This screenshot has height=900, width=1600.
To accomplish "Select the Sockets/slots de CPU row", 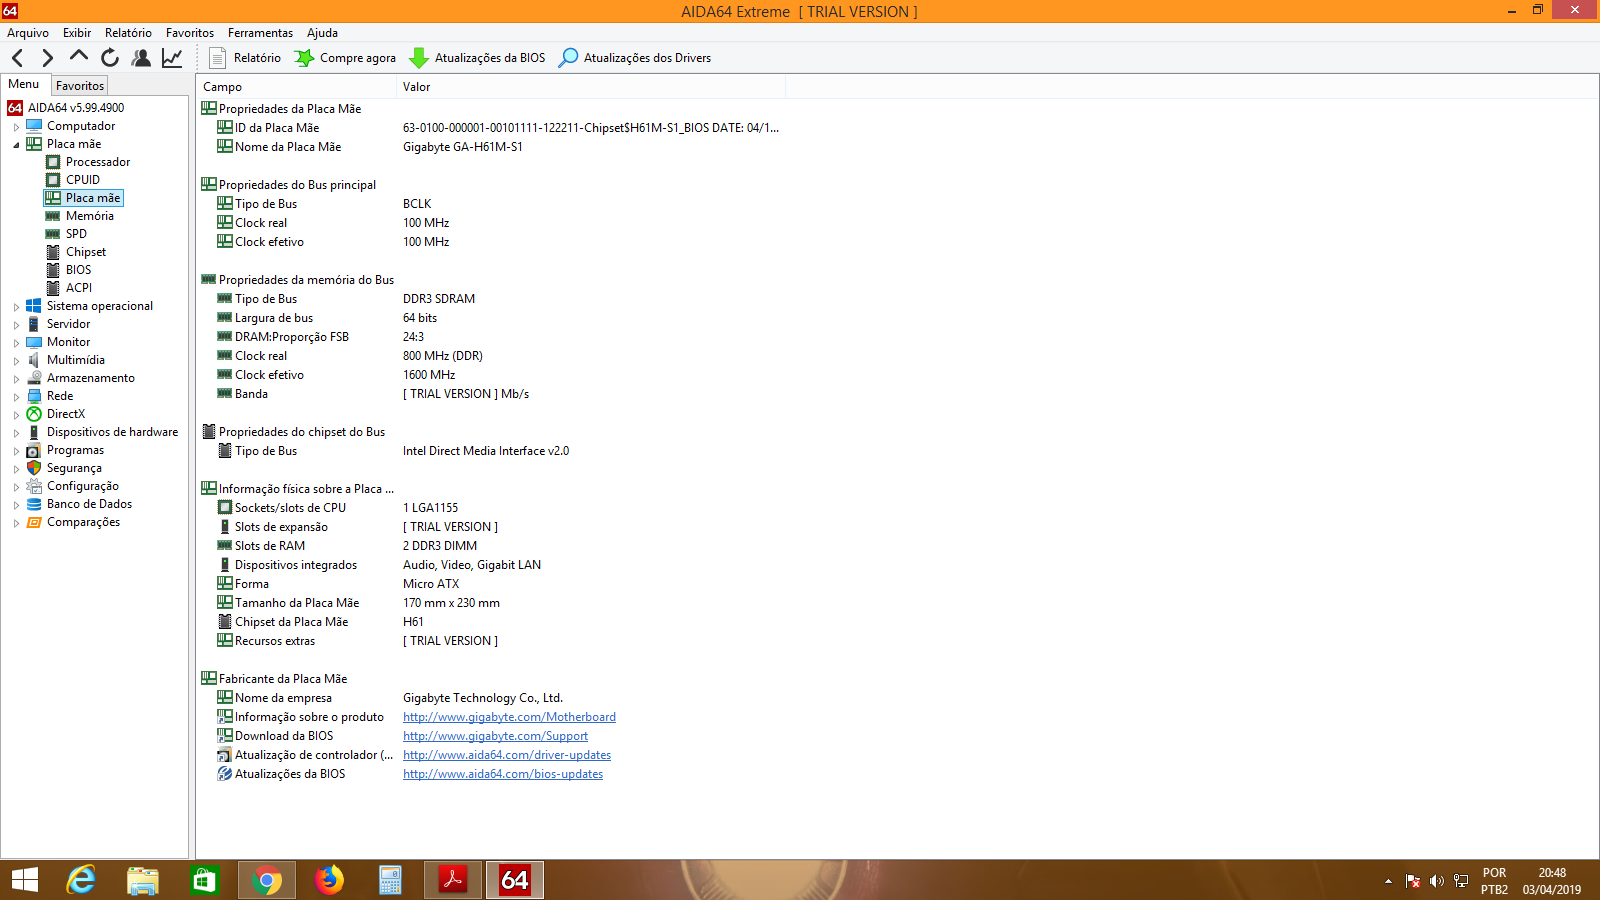I will (x=490, y=508).
